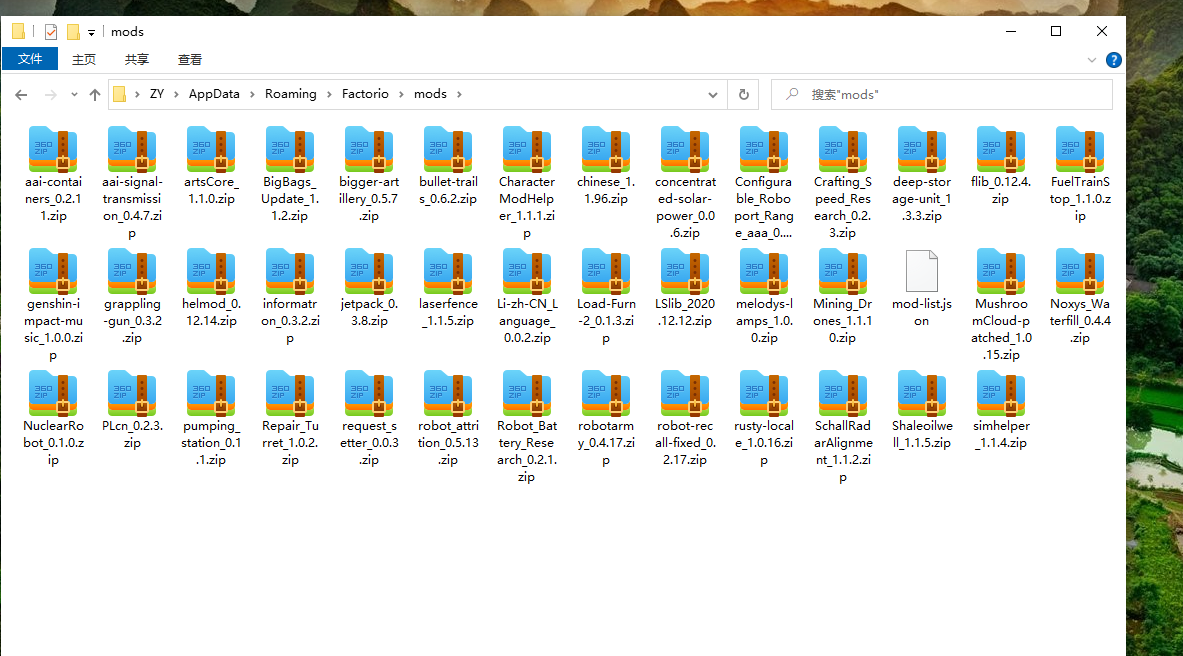
Task: Select the chinese_1.1.96.zip archive icon
Action: click(x=606, y=149)
